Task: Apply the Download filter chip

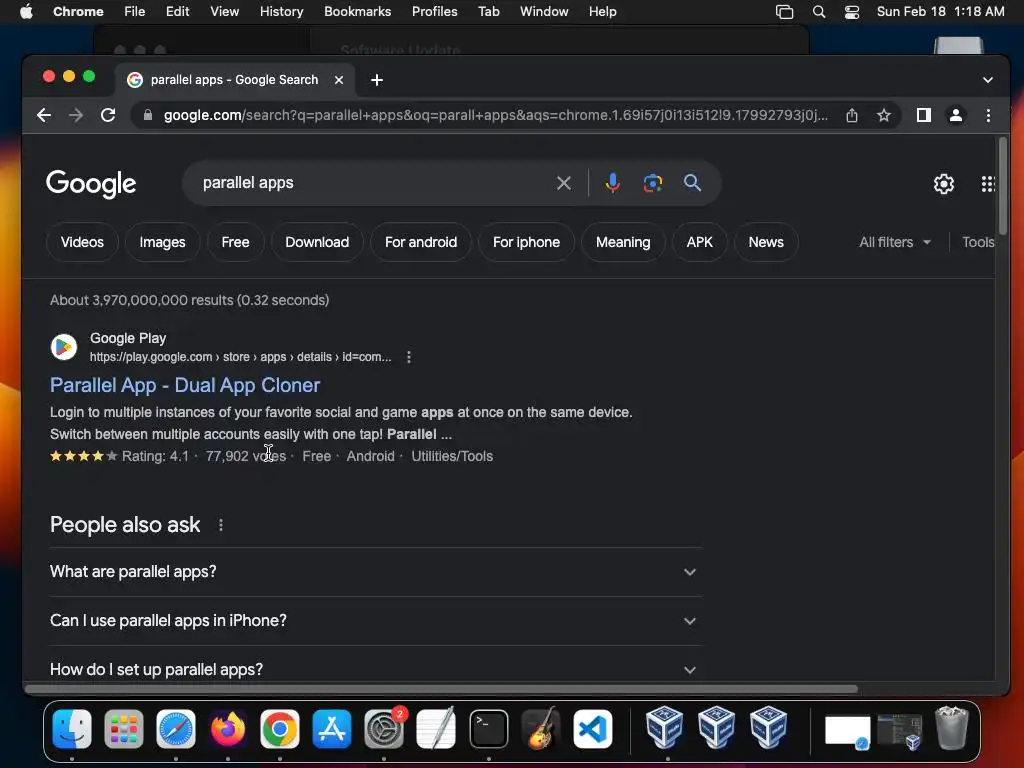Action: [317, 242]
